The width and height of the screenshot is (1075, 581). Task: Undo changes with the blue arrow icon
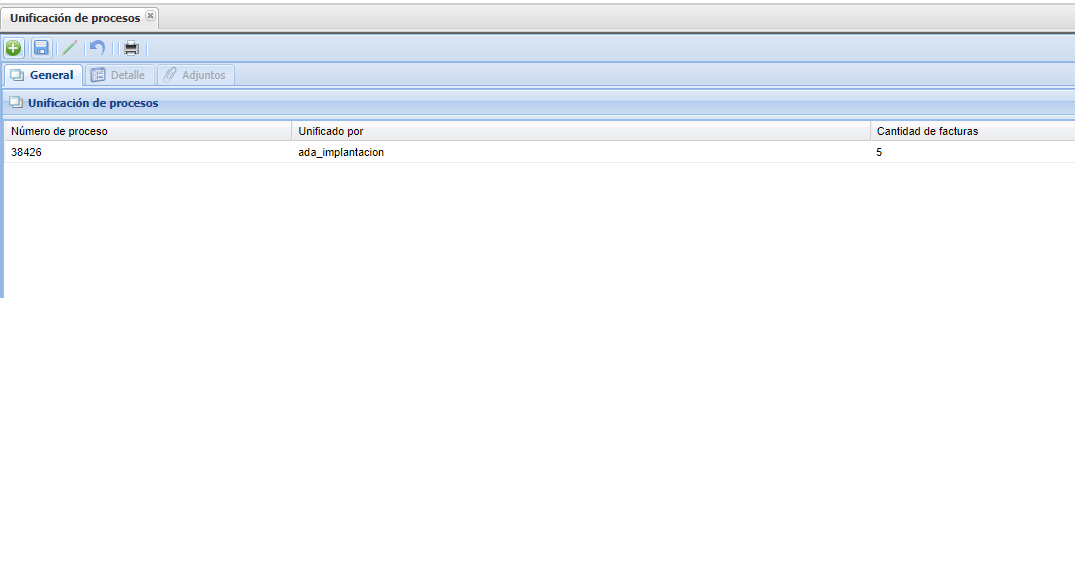click(97, 48)
